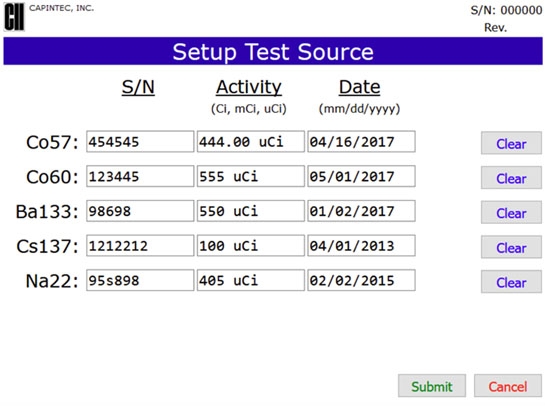Click the Capintec CII logo icon
The image size is (545, 406).
point(14,17)
